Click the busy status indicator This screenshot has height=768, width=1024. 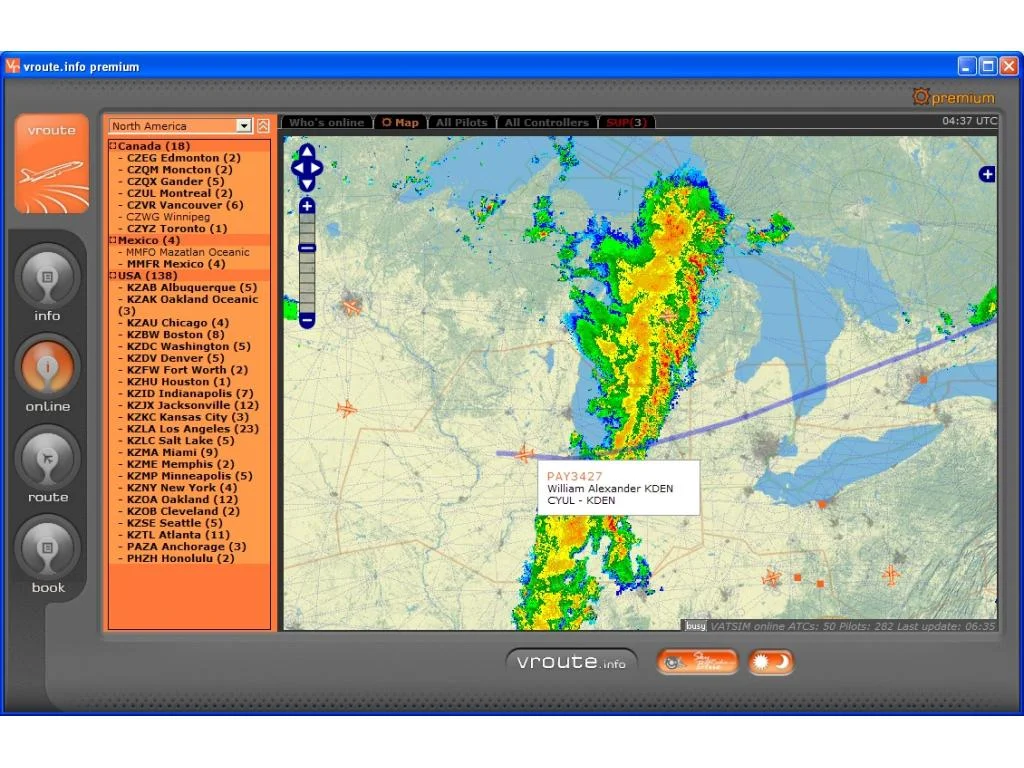[x=695, y=626]
